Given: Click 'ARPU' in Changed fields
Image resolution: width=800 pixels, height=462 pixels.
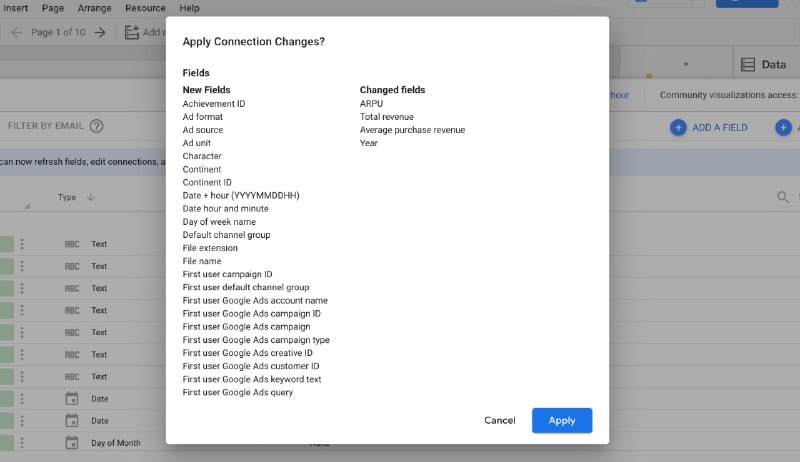Looking at the screenshot, I should [x=371, y=104].
